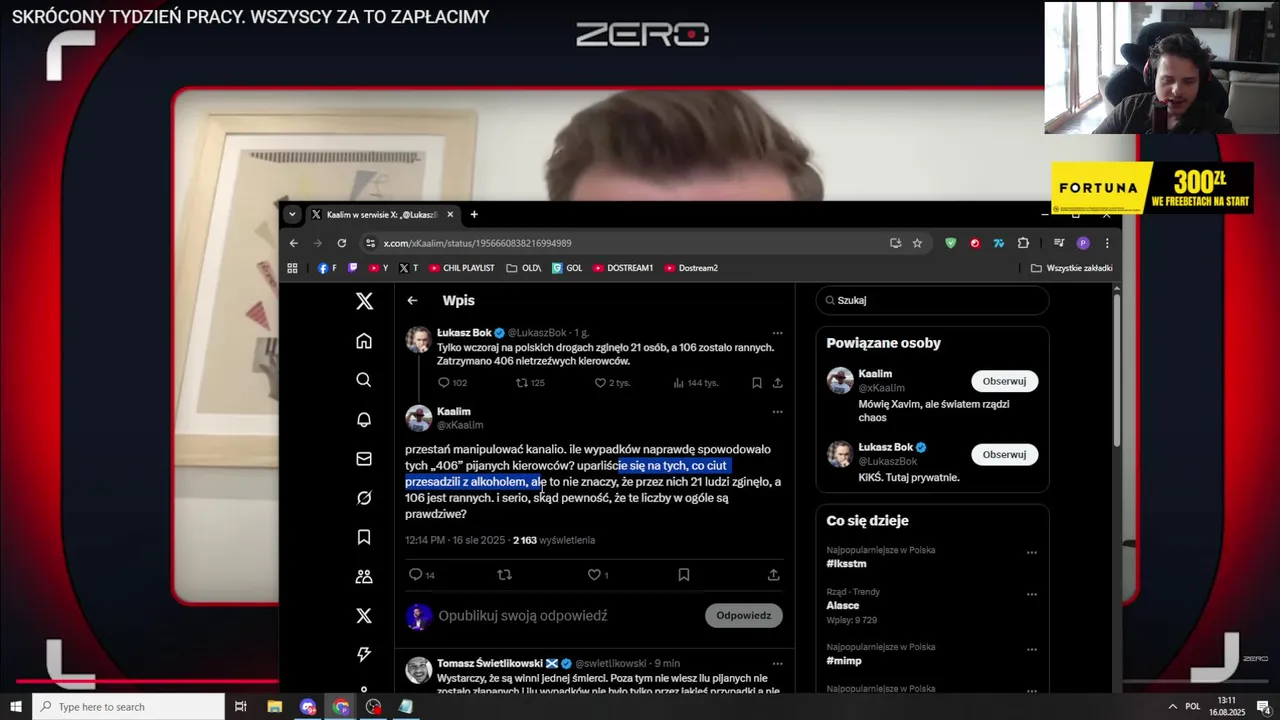Image resolution: width=1280 pixels, height=720 pixels.
Task: Open the Explore magnifier in X sidebar
Action: pyautogui.click(x=364, y=380)
